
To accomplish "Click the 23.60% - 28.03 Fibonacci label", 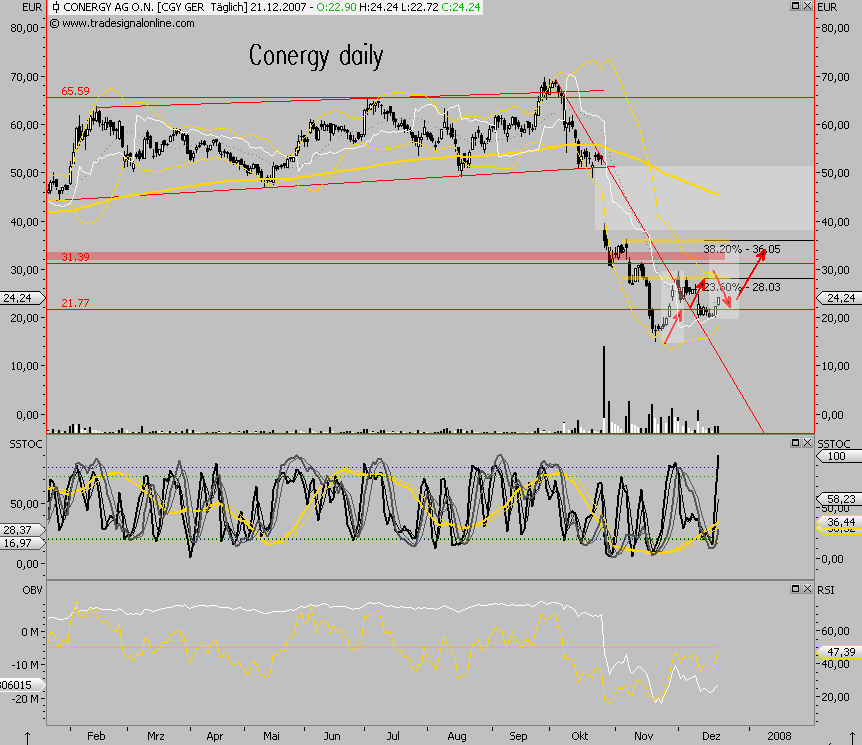I will [x=740, y=285].
